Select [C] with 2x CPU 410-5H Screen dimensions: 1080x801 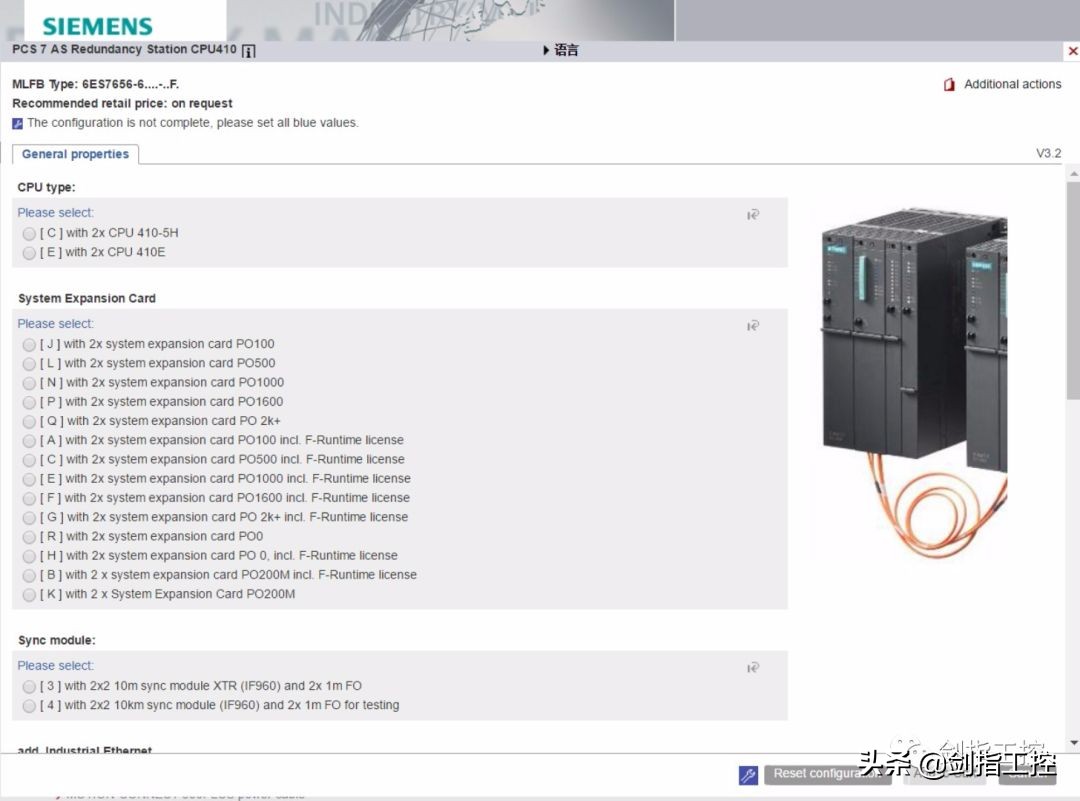29,233
